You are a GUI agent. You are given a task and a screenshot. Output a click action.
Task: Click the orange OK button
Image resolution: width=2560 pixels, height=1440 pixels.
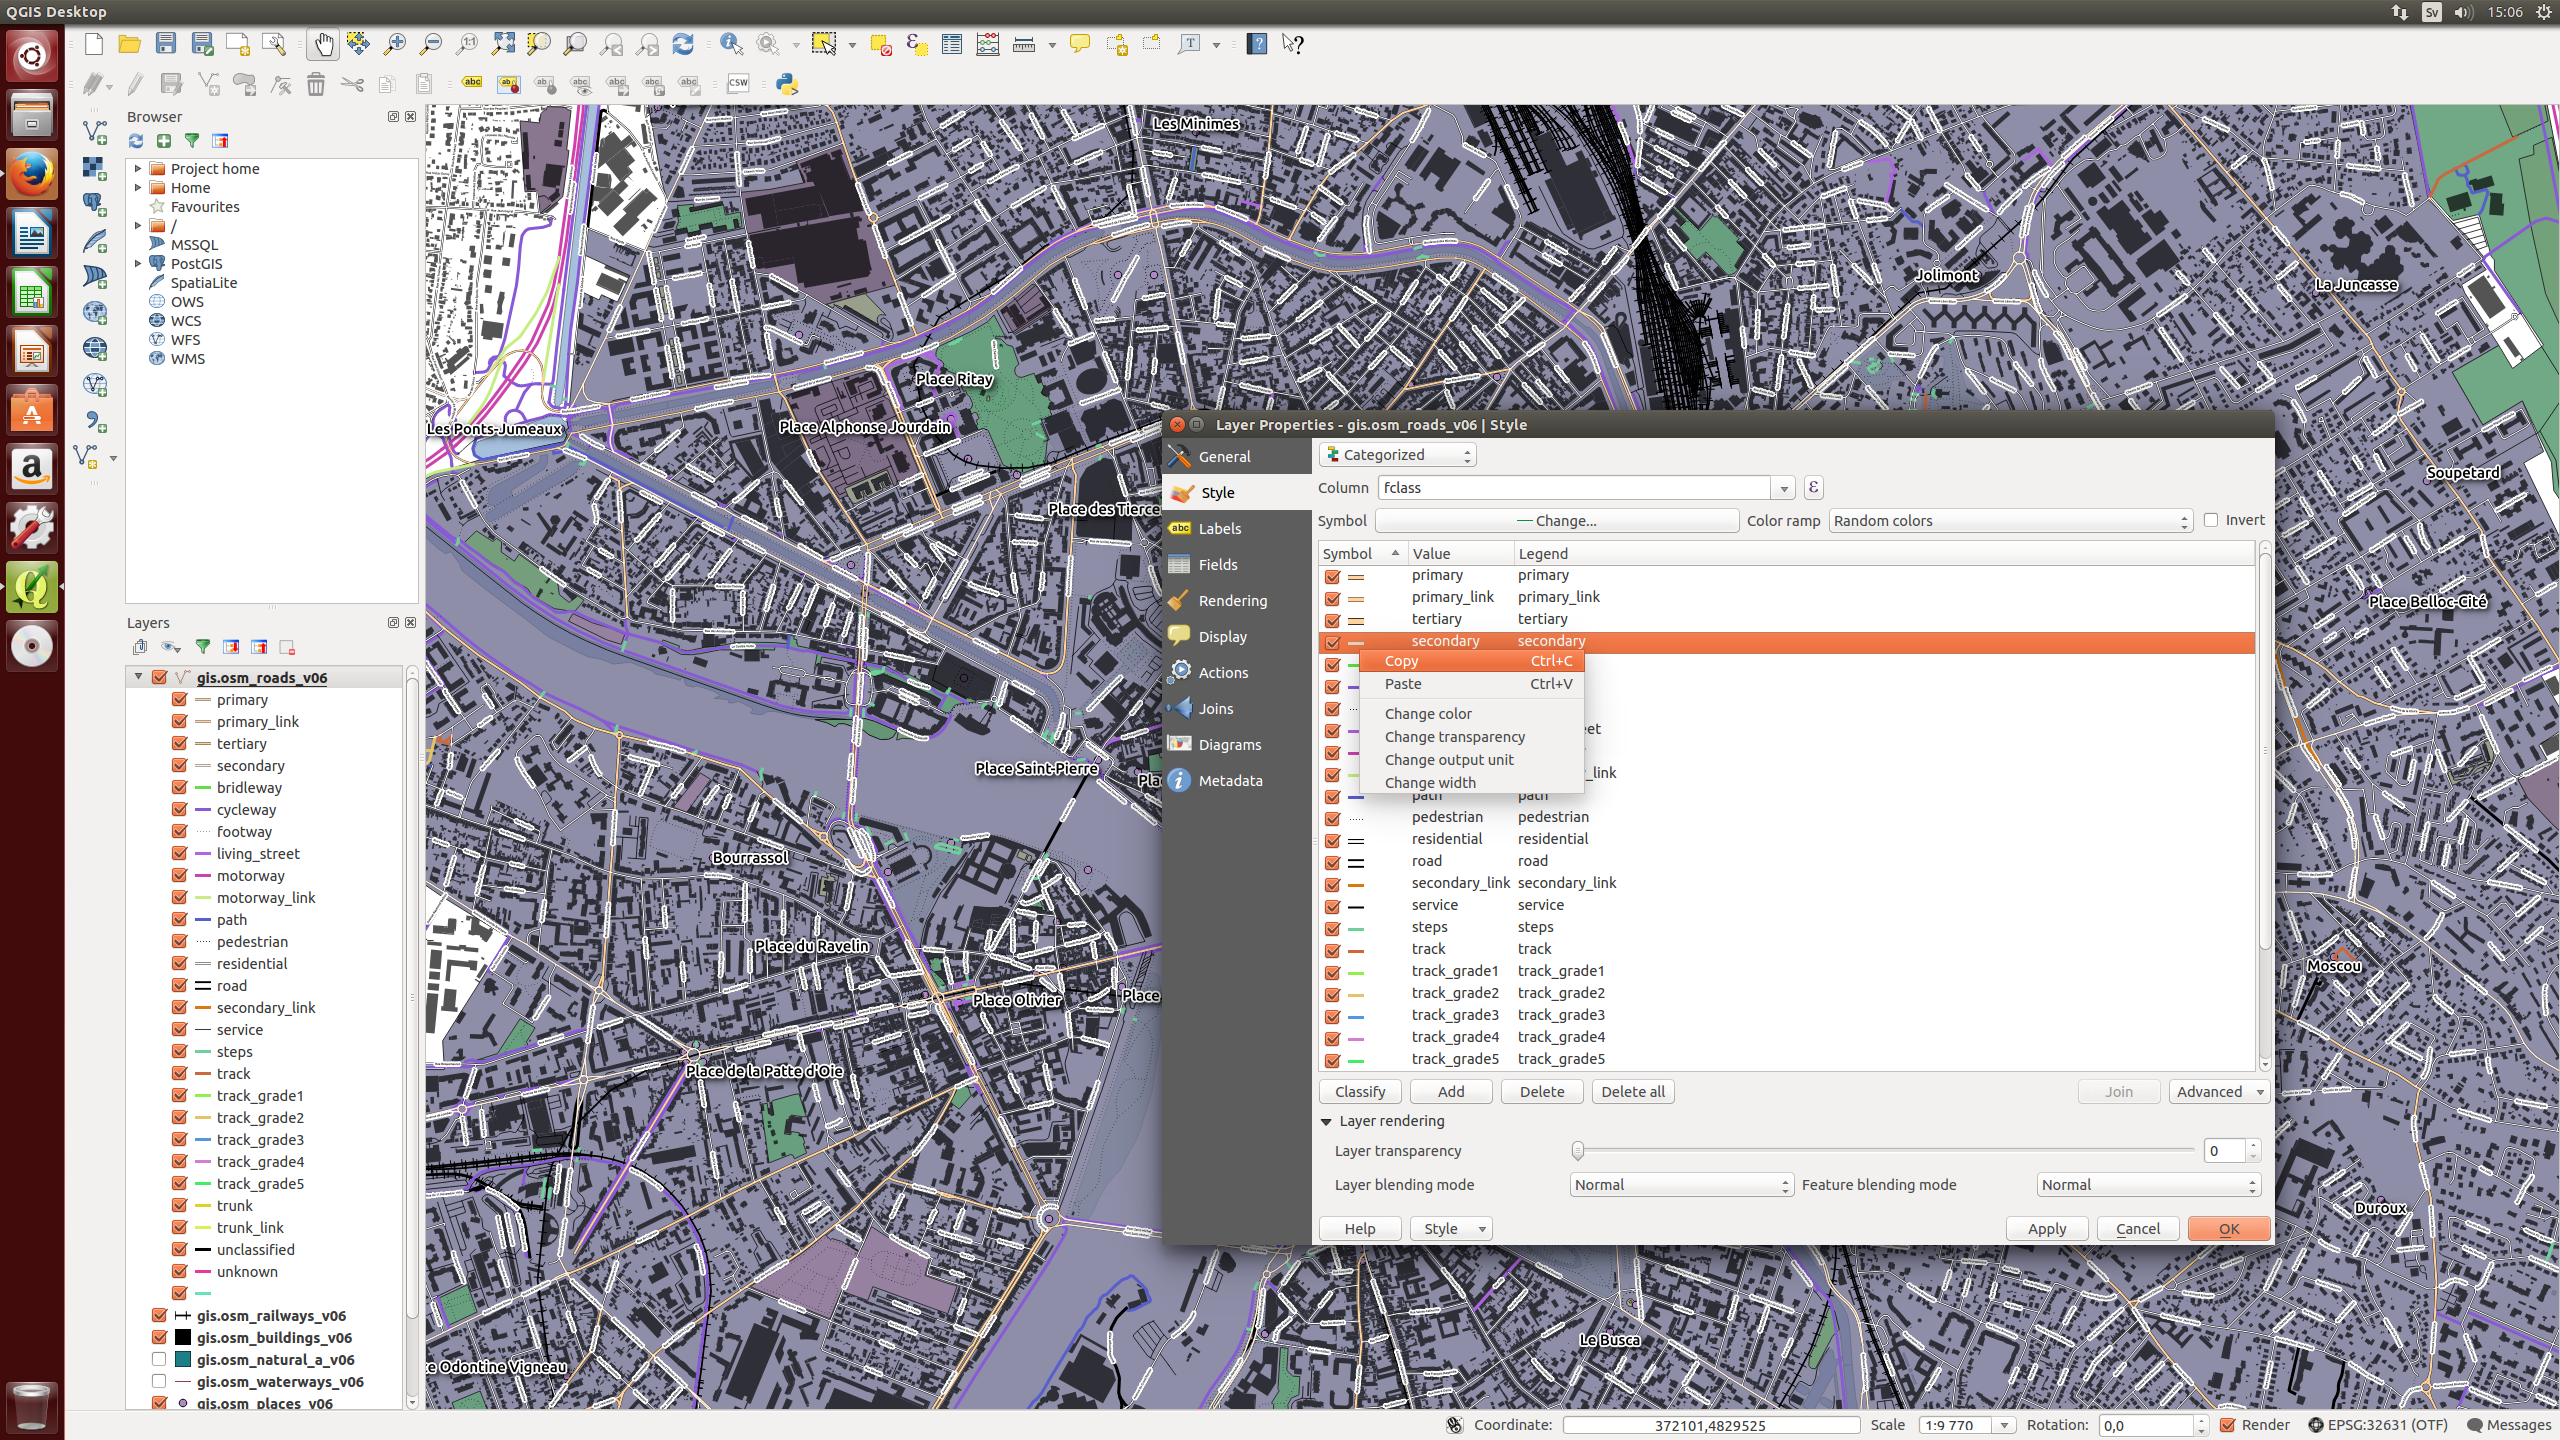click(2229, 1229)
